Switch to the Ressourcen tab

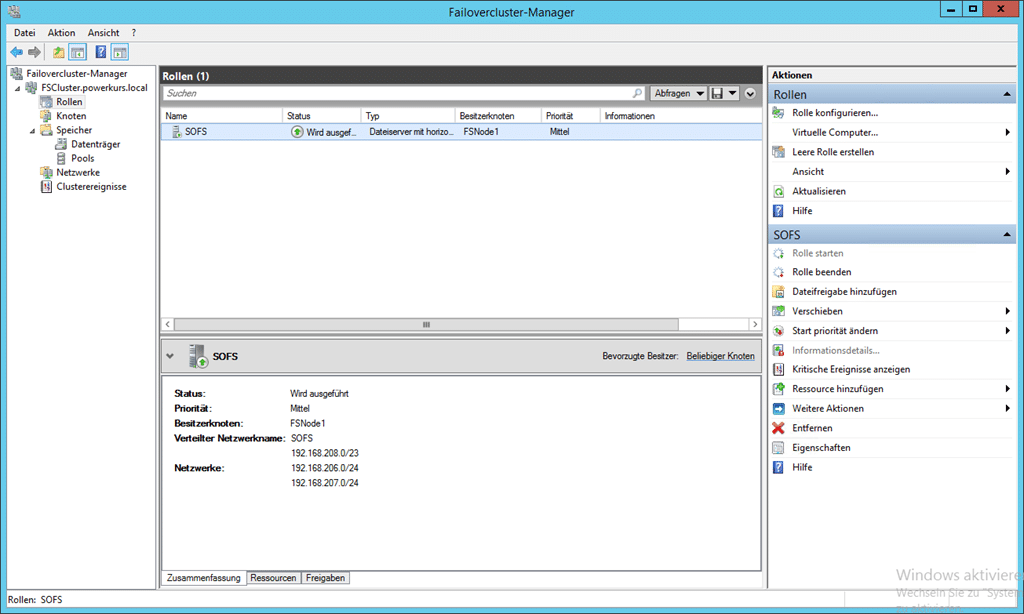(273, 578)
